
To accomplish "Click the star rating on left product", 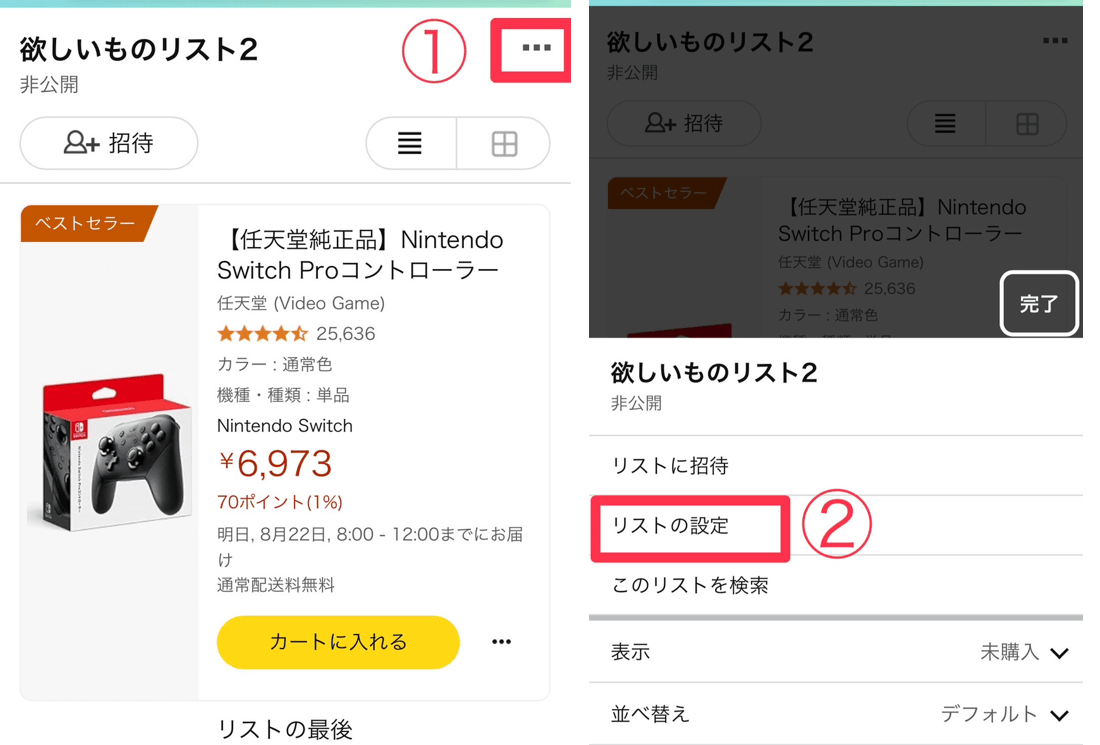I will point(263,334).
